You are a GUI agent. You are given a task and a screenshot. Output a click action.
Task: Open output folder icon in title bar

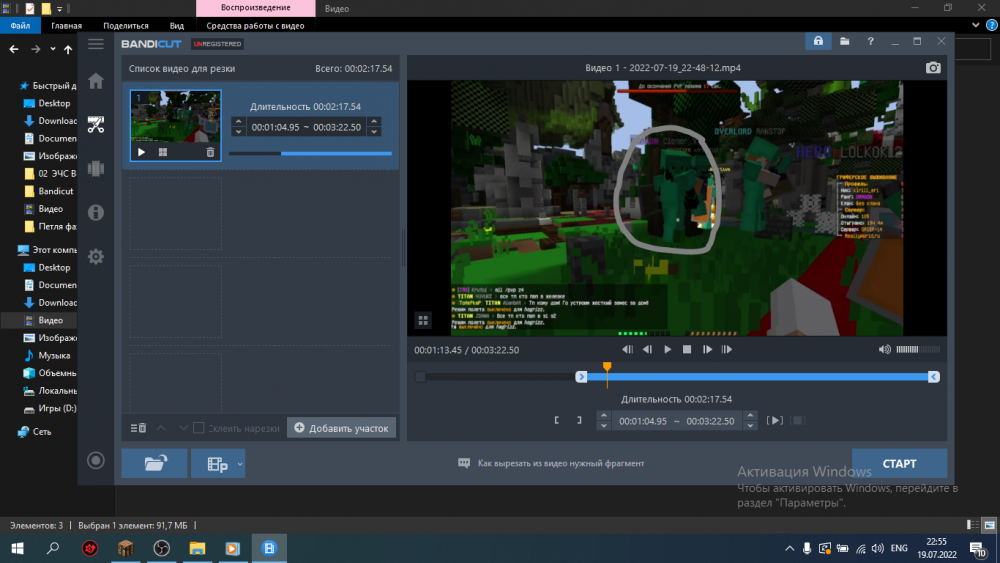844,41
